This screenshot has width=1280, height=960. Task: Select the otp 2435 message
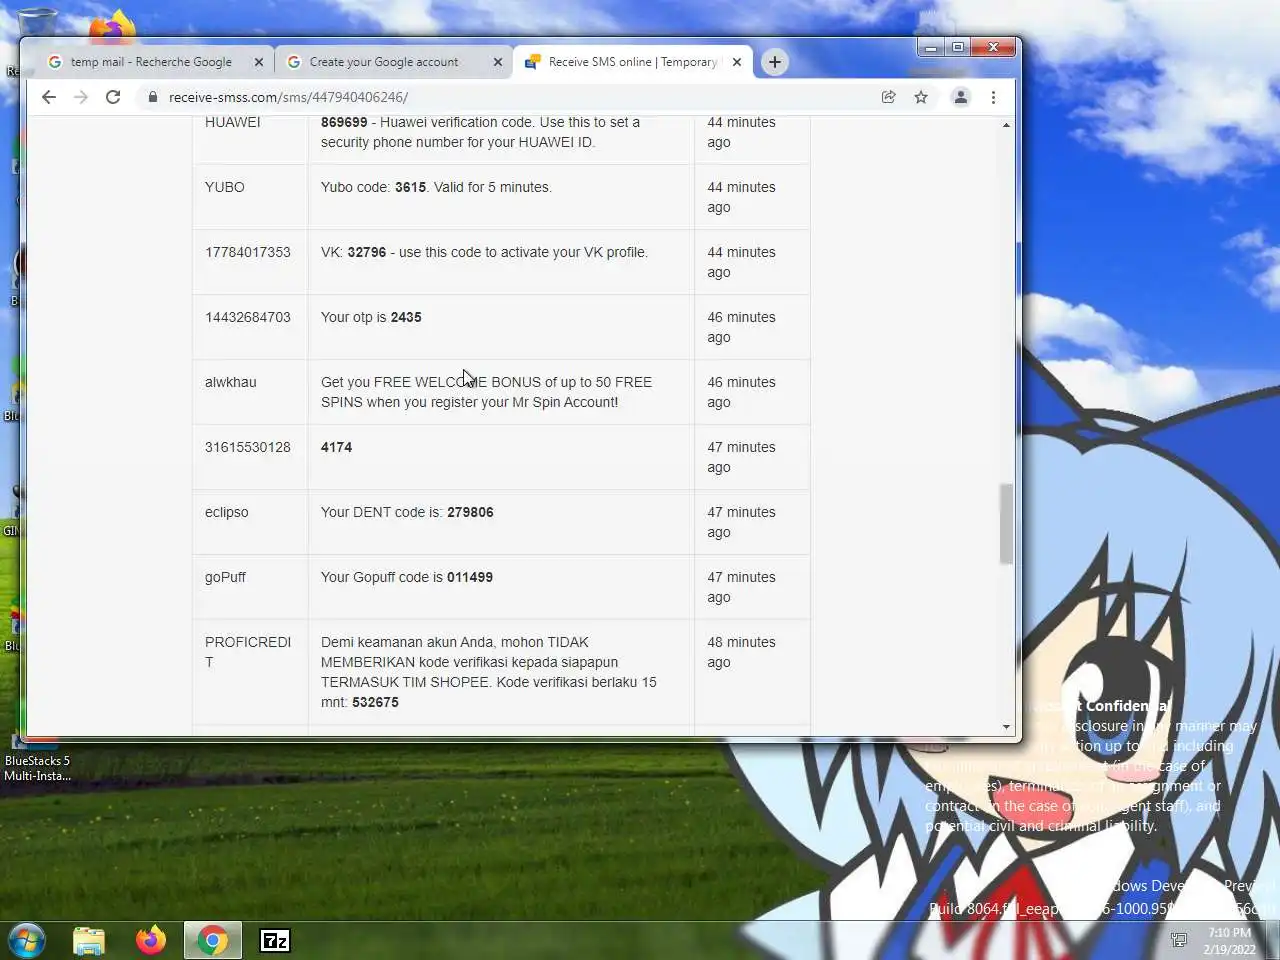371,317
